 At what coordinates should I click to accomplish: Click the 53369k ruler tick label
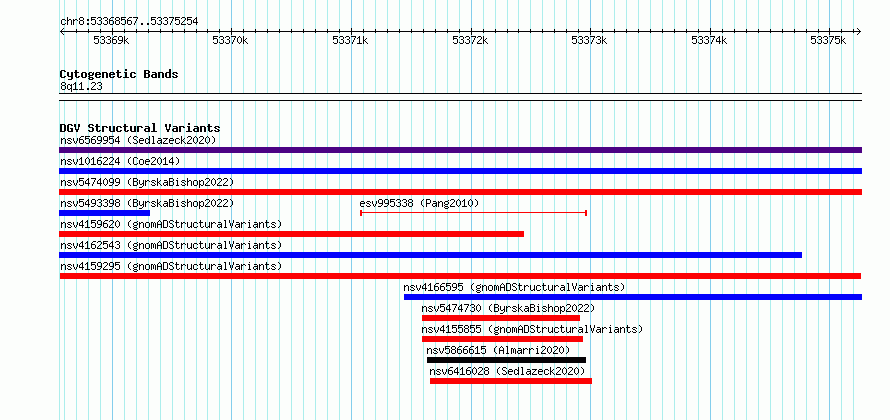[111, 41]
